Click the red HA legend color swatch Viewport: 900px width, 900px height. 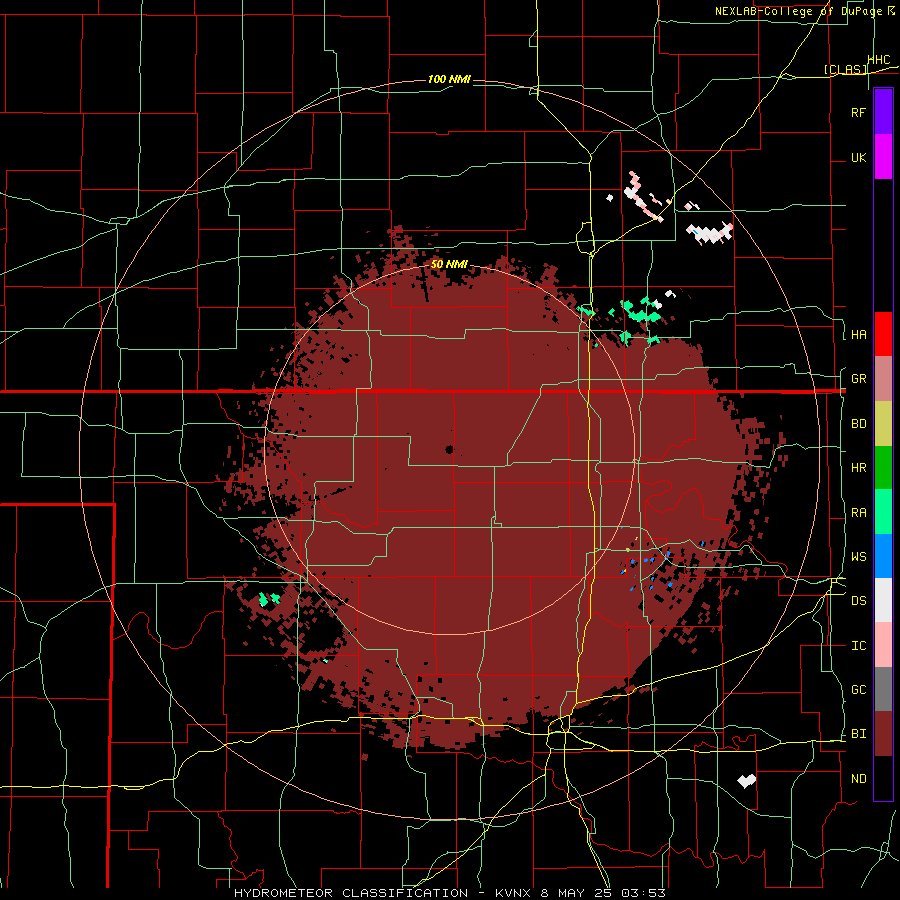tap(883, 334)
